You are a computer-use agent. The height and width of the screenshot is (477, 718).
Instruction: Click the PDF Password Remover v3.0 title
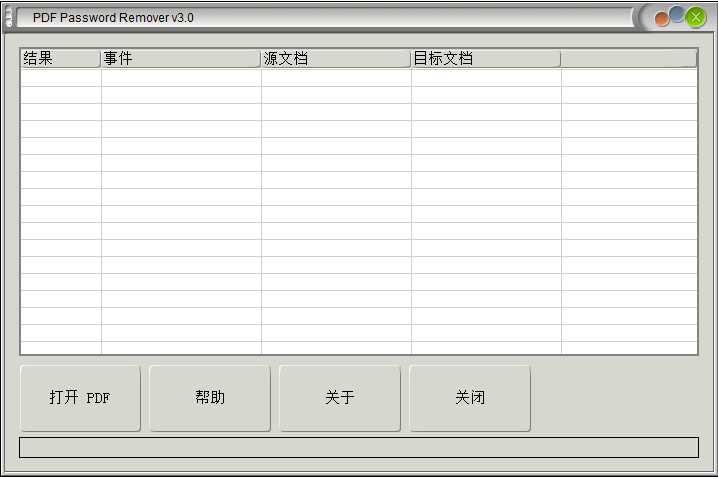coord(113,17)
